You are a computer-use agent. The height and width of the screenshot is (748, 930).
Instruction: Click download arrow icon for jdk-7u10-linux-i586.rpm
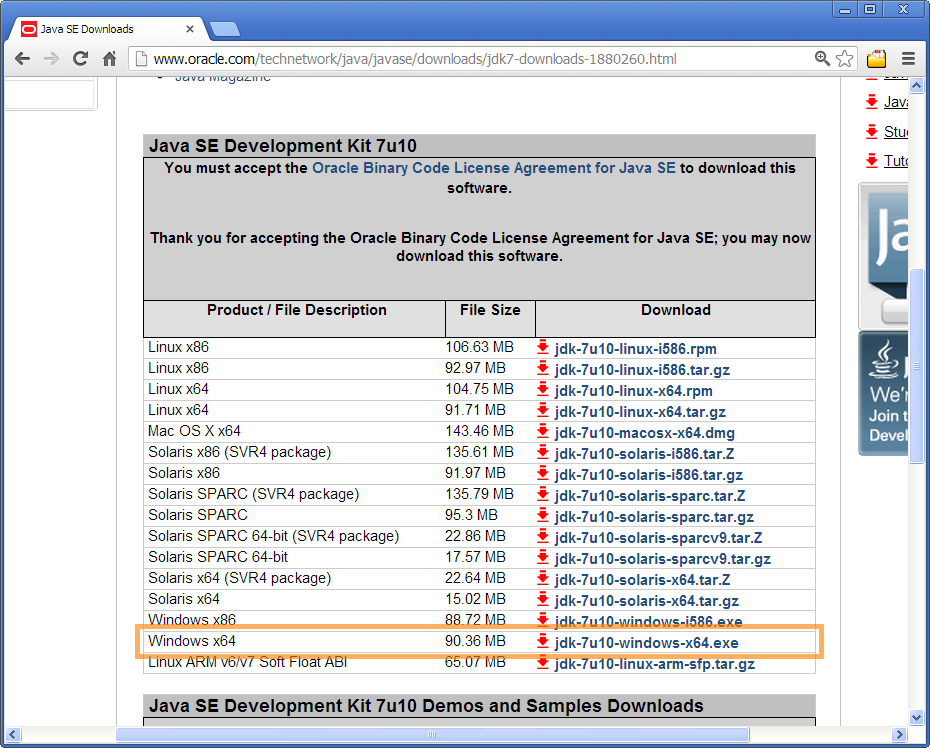pos(543,347)
